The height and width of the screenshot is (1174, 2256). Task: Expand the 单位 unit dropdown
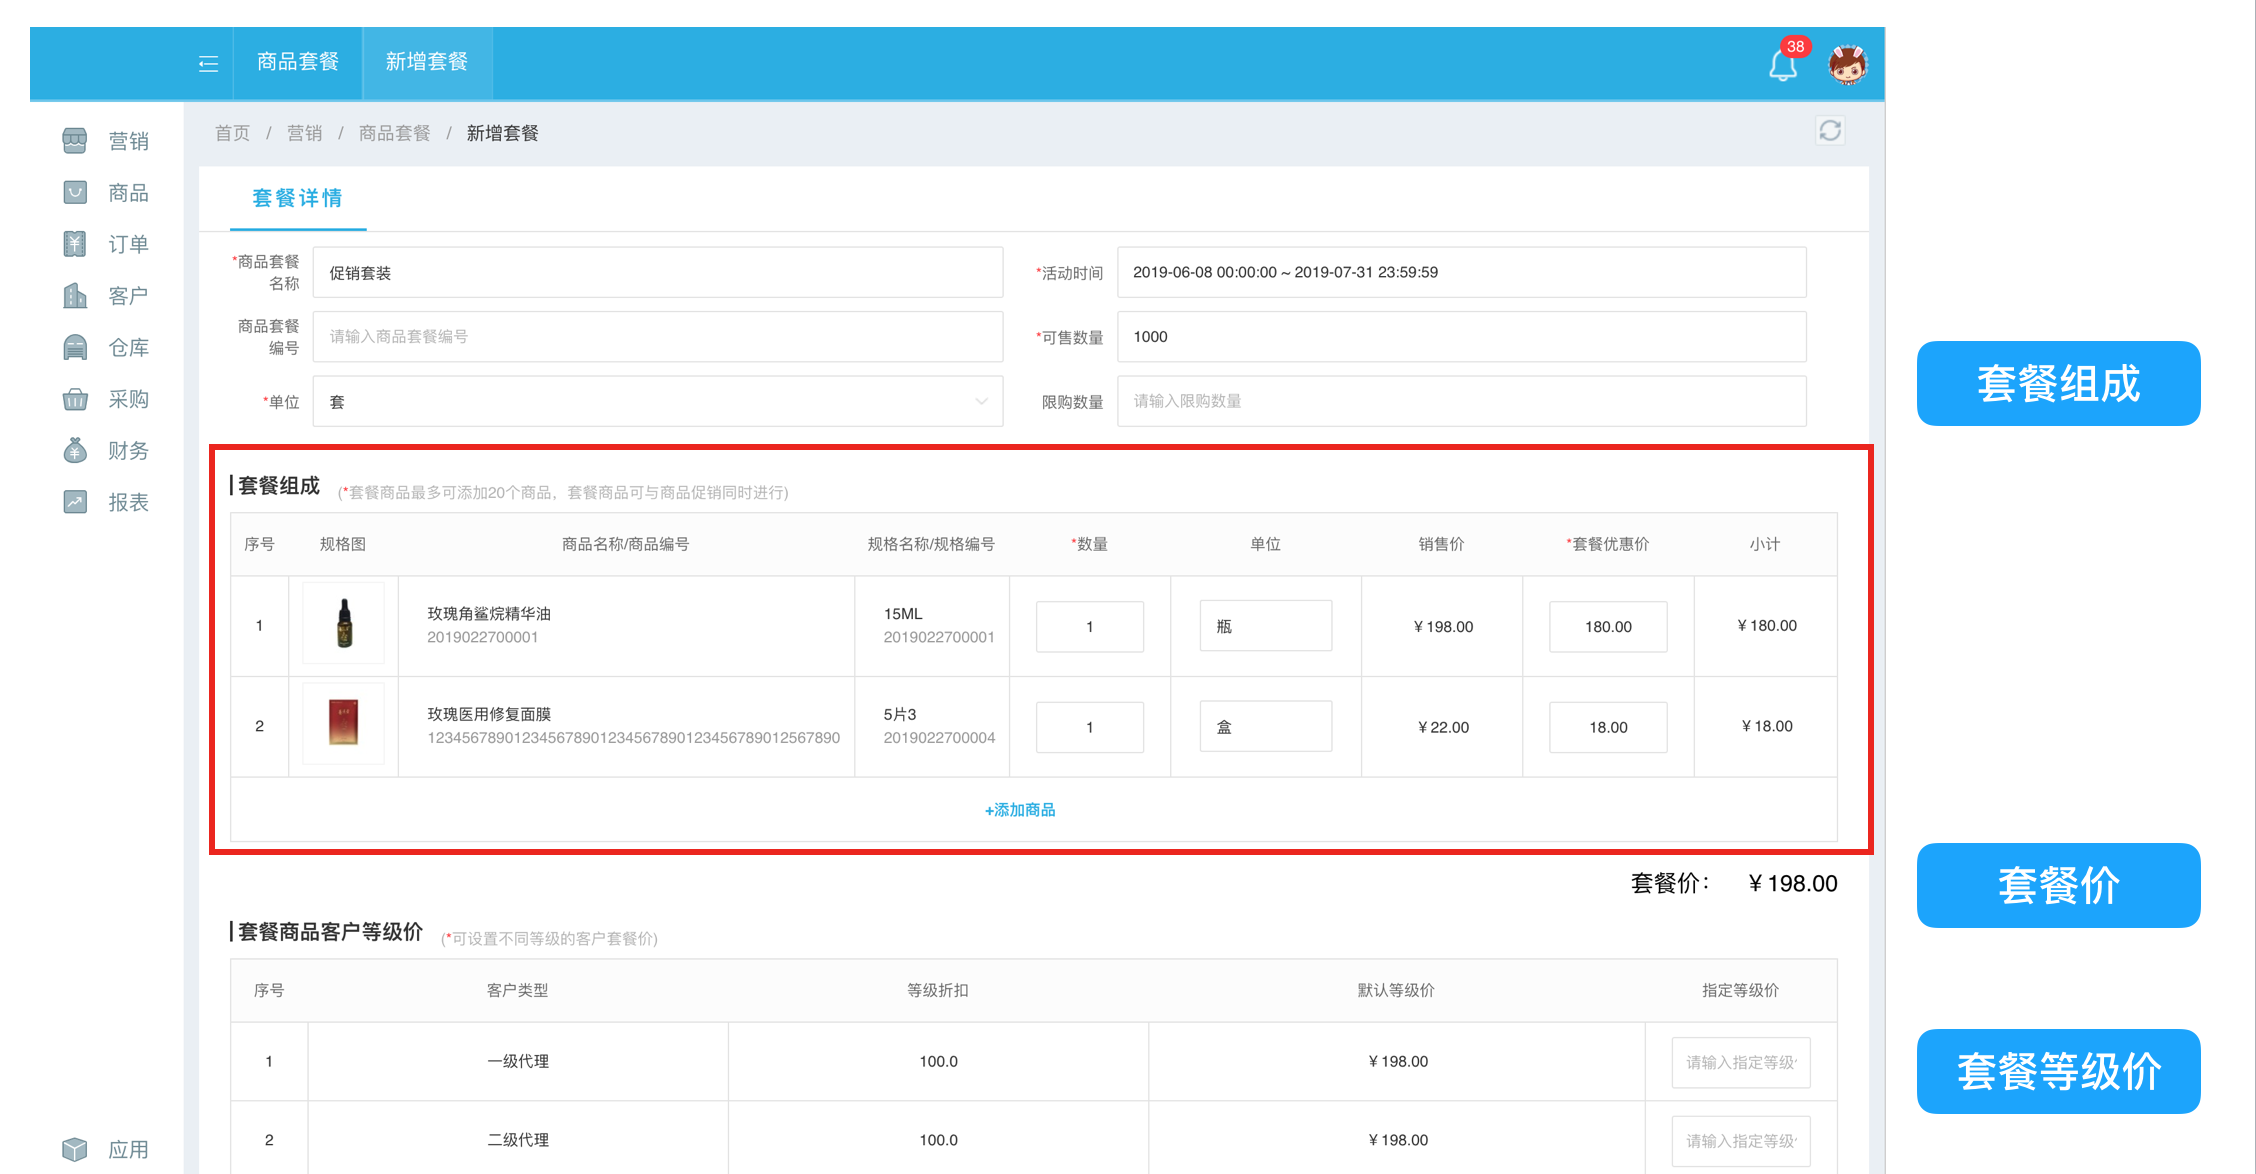pyautogui.click(x=657, y=401)
